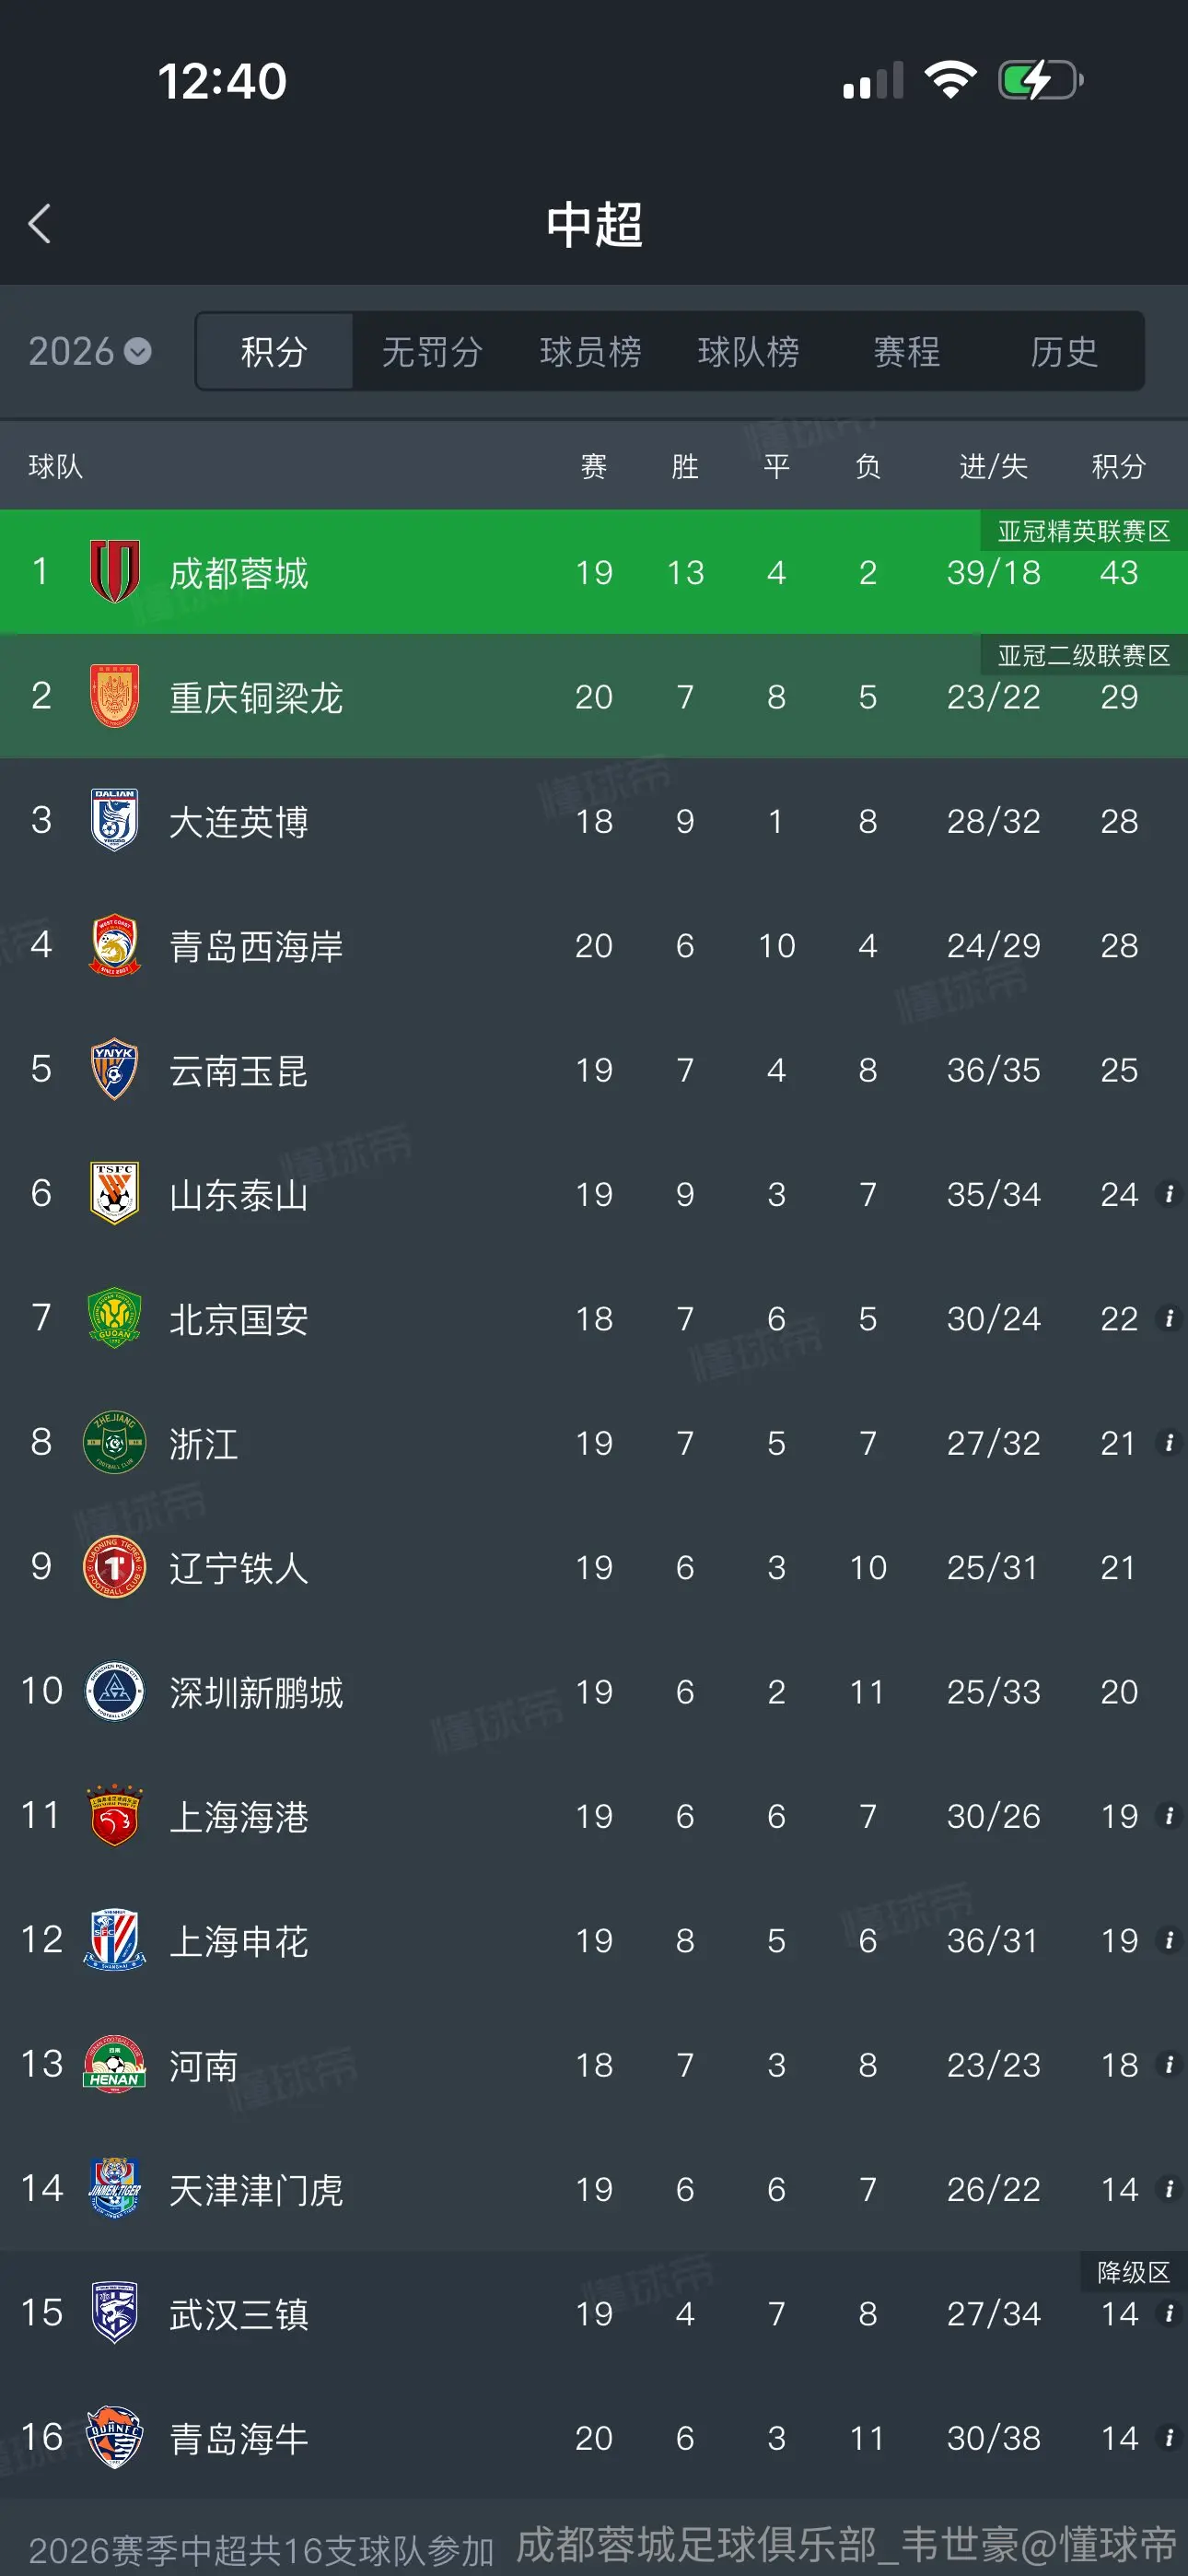Screen dimensions: 1188x2576
Task: Select the 积分 tab
Action: click(x=274, y=351)
